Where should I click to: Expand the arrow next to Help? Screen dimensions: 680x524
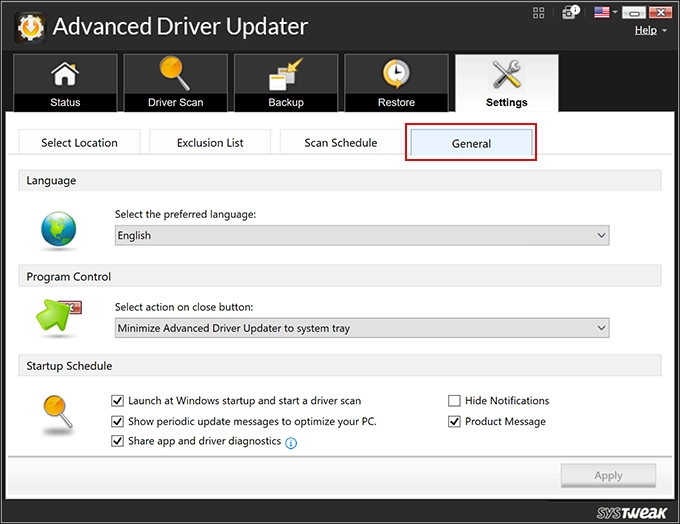tap(664, 31)
